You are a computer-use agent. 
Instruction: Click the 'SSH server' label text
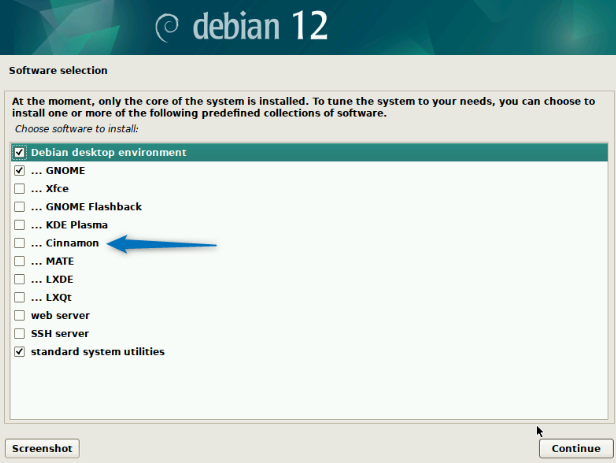60,333
